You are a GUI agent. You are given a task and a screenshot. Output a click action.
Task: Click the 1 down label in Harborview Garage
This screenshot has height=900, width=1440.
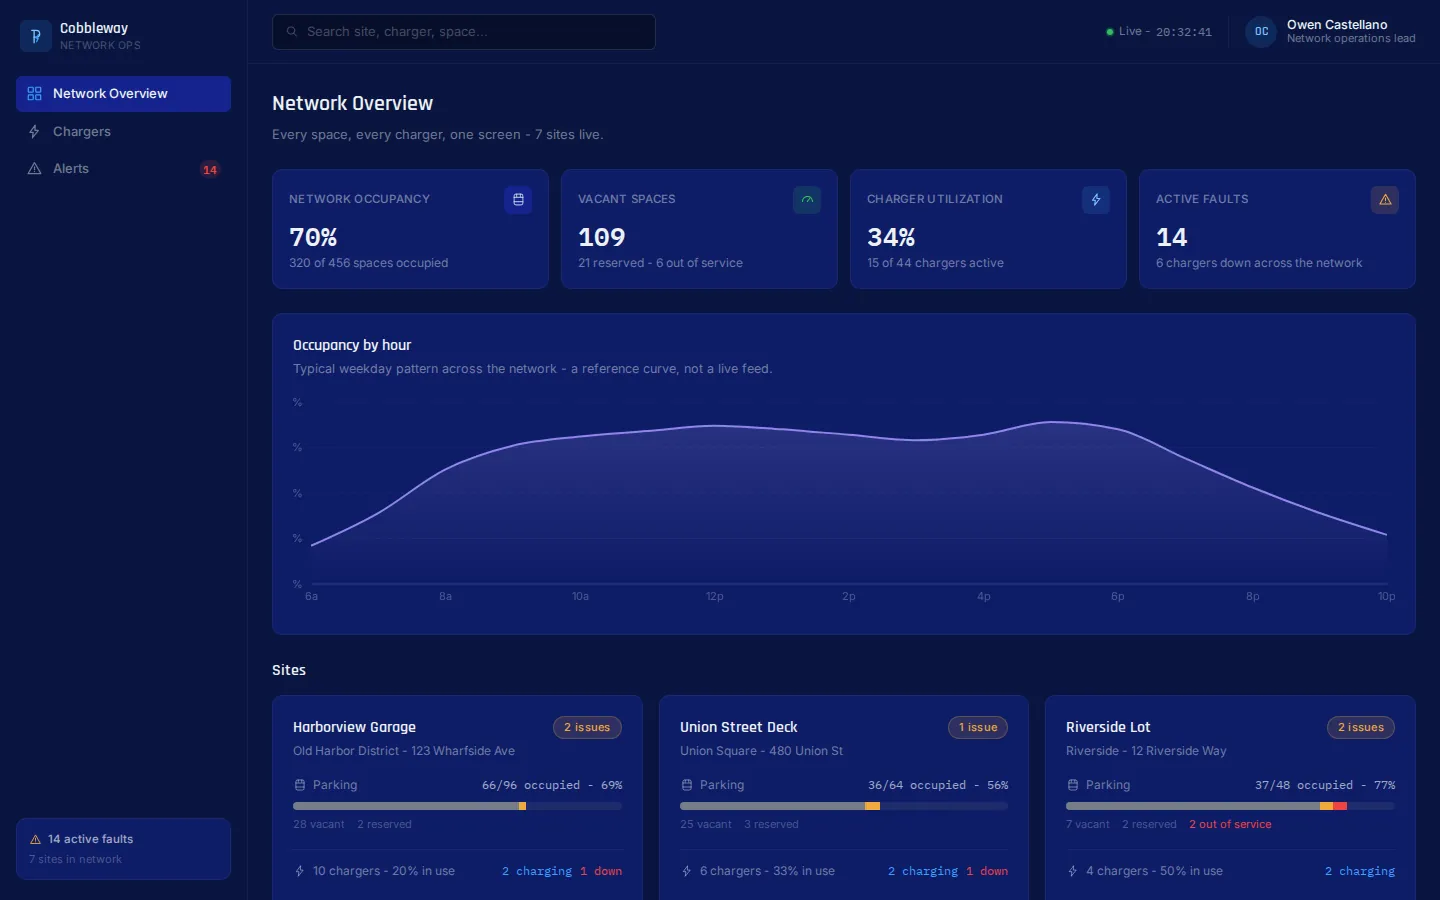[x=601, y=872]
